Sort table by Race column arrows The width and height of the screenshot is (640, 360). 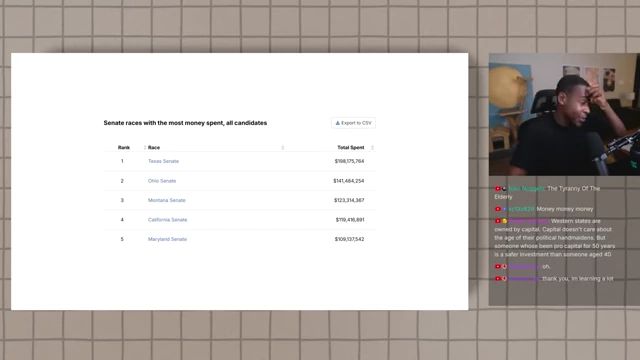pyautogui.click(x=283, y=148)
